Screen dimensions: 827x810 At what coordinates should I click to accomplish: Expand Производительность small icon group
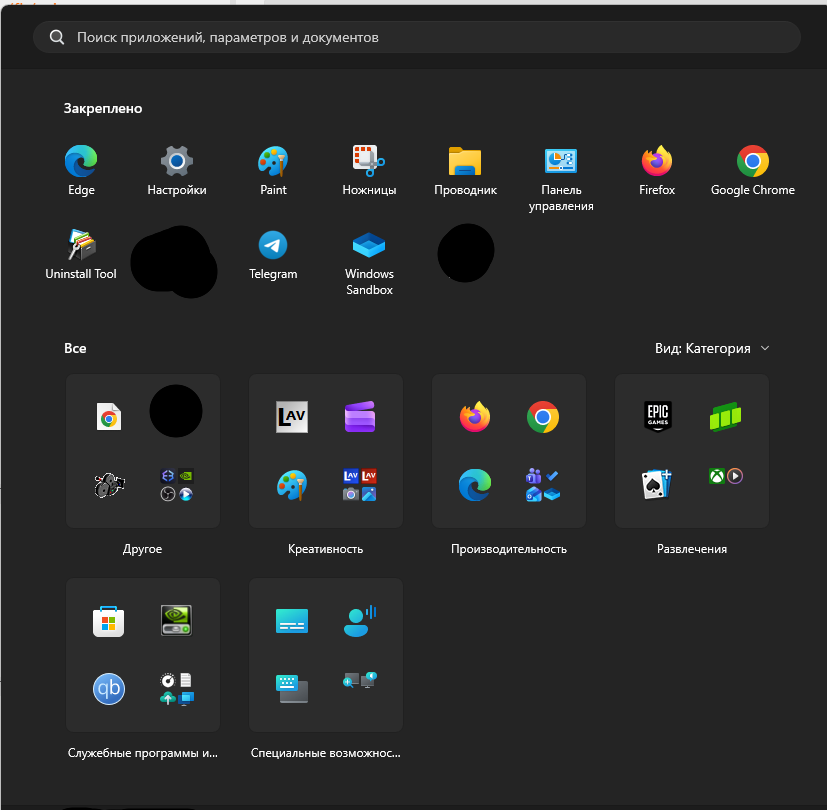(543, 485)
